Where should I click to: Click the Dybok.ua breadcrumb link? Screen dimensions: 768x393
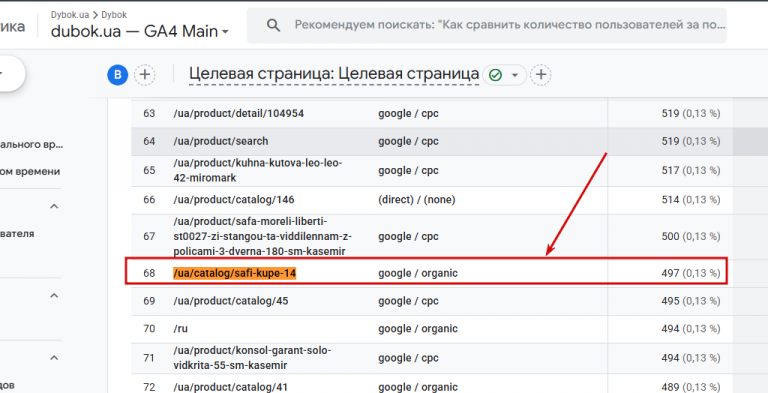tap(70, 14)
